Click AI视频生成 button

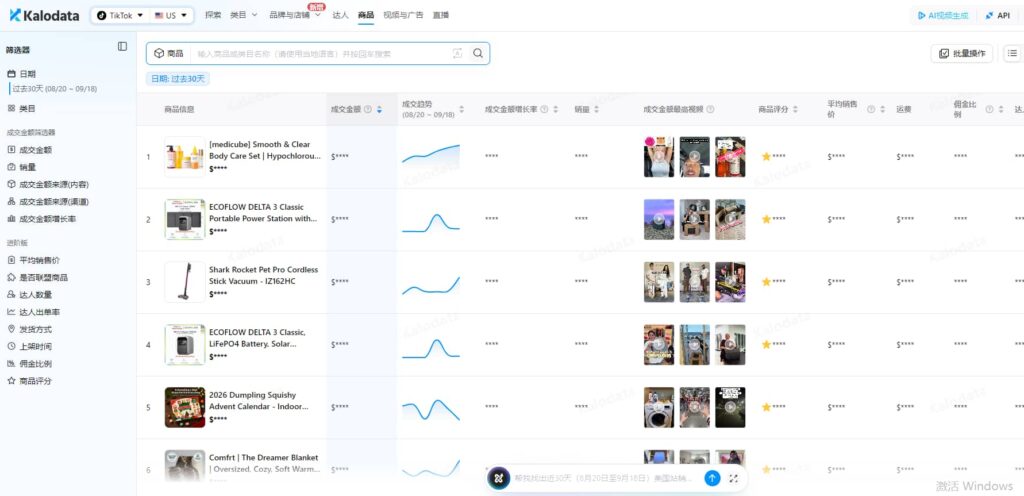tap(942, 15)
